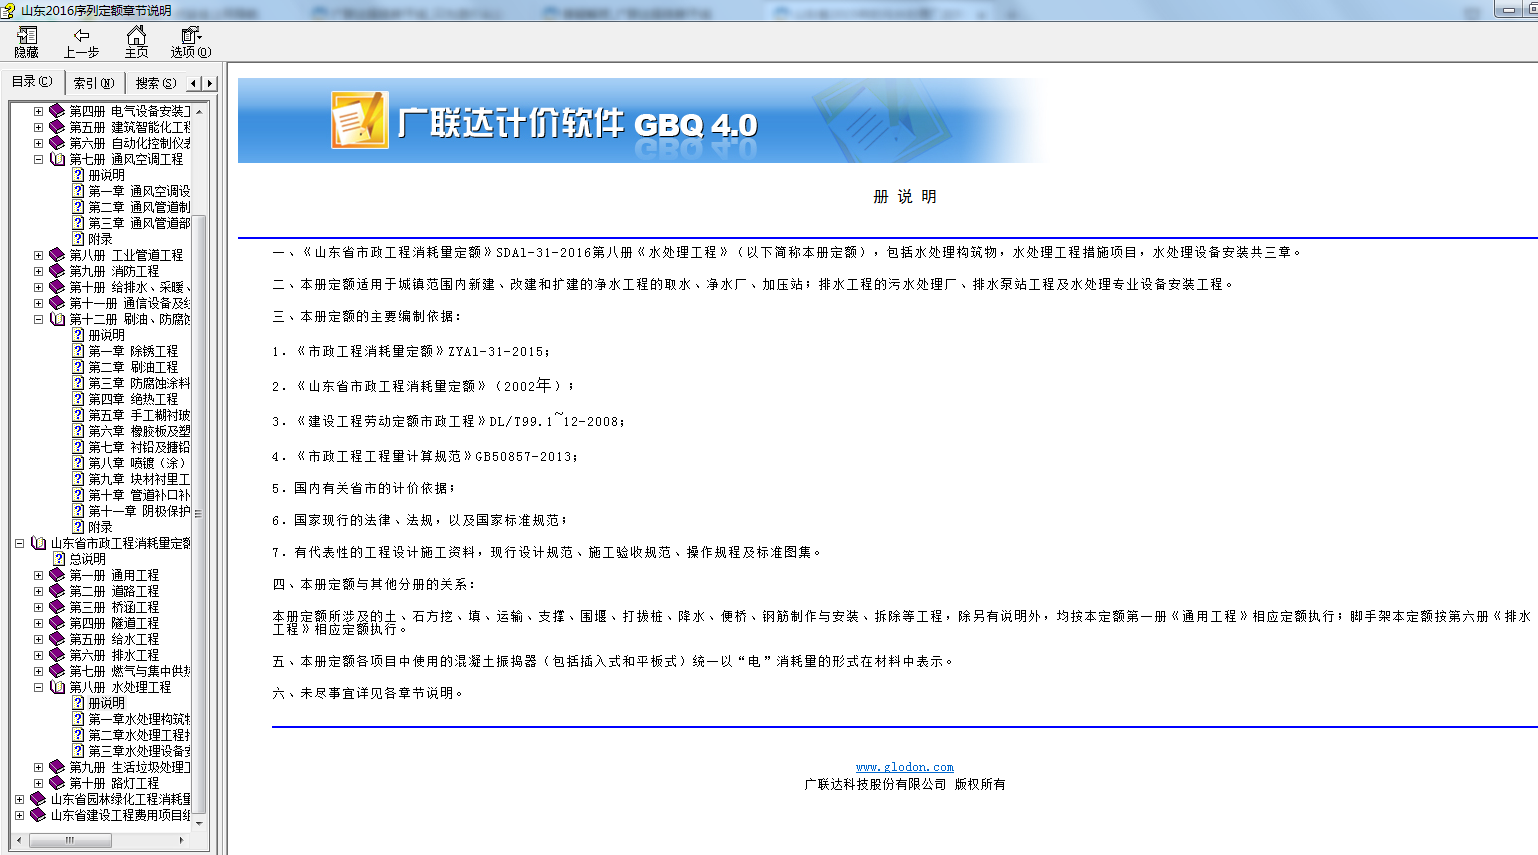Click the 广联达计价软件 logo icon in banner
1538x855 pixels.
tap(359, 120)
